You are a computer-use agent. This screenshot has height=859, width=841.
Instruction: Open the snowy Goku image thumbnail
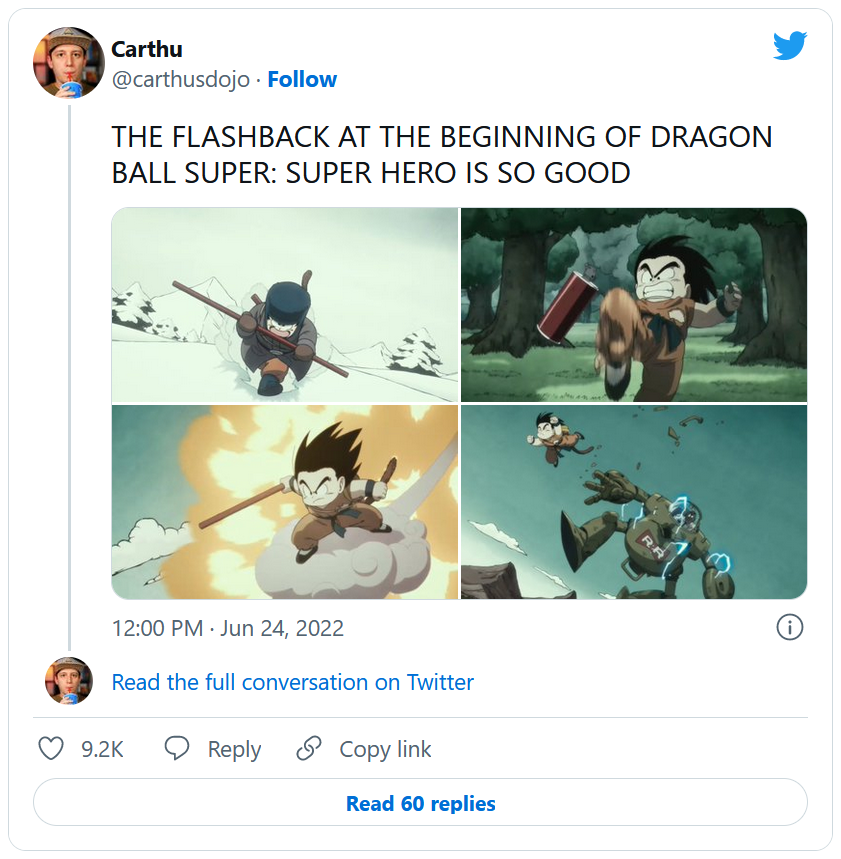pos(284,304)
